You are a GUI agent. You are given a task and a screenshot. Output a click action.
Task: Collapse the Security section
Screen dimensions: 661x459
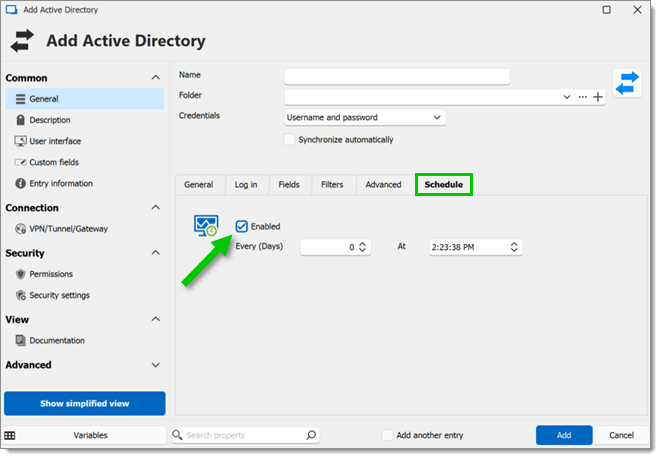click(156, 252)
